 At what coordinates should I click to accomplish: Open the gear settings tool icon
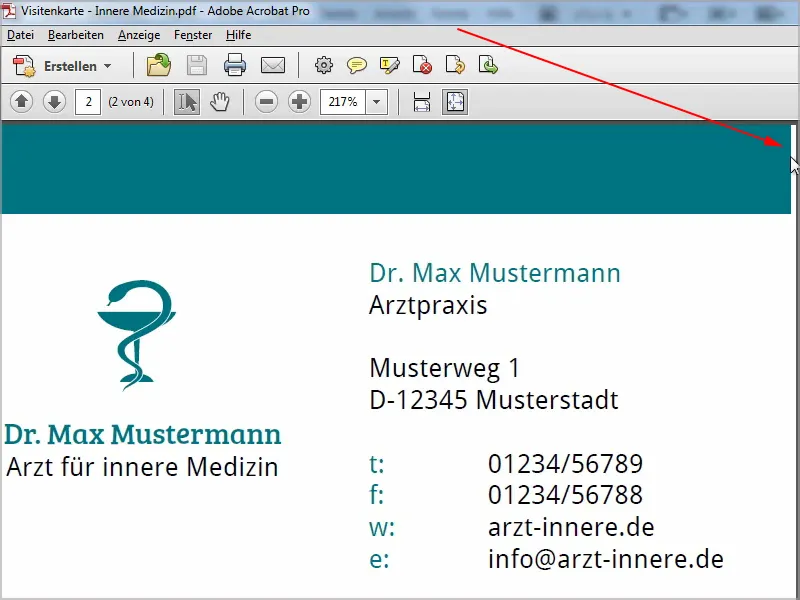323,65
